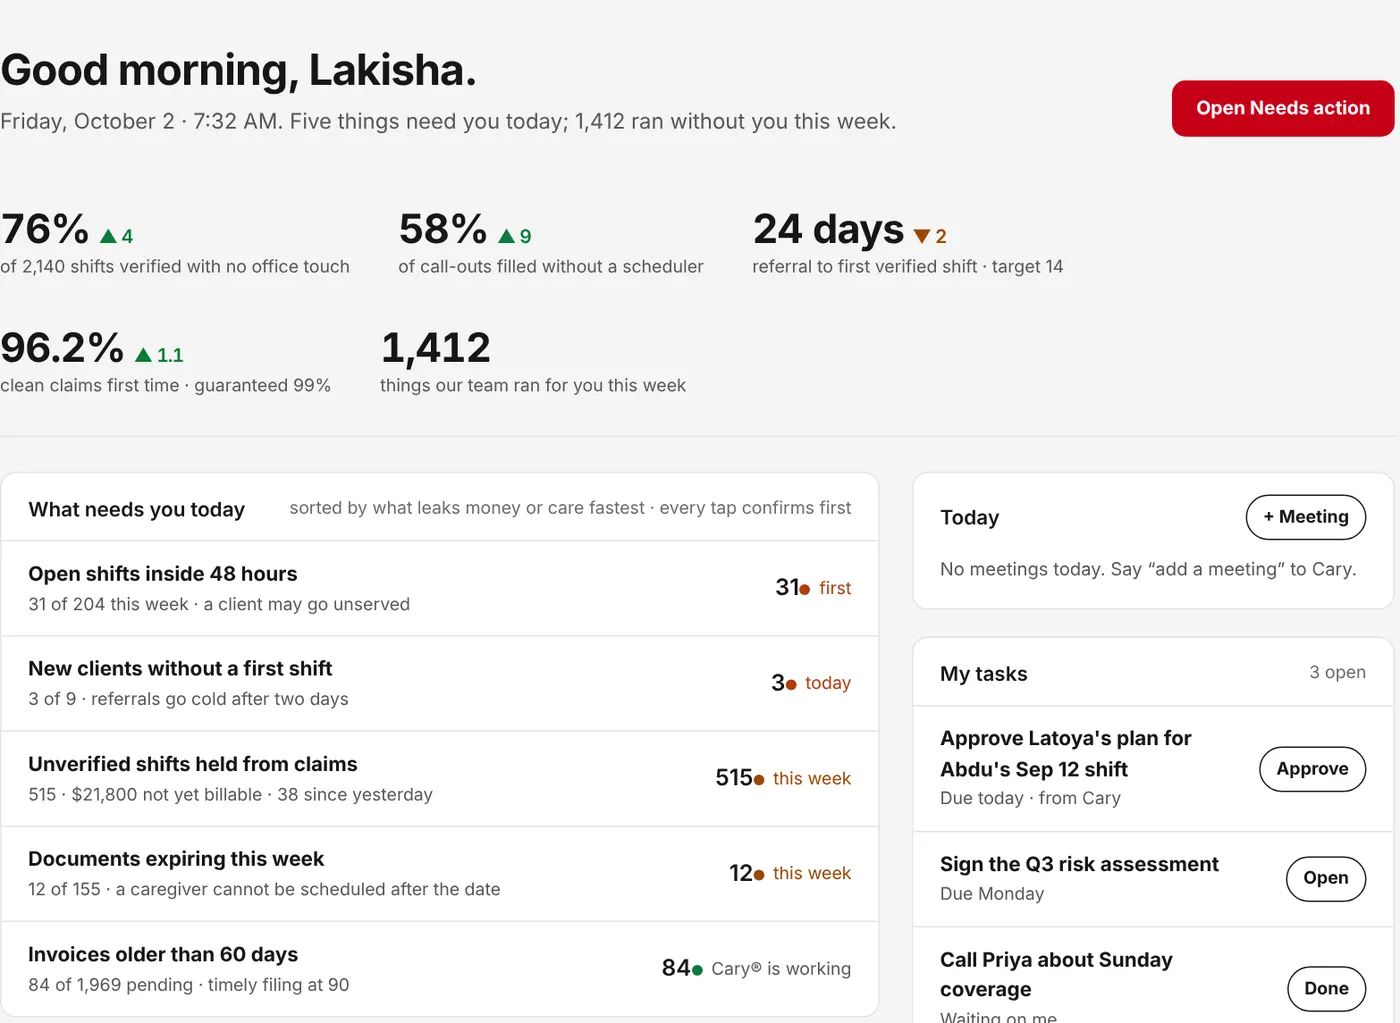Click the 'No meetings today' message
Image resolution: width=1400 pixels, height=1023 pixels.
1148,569
